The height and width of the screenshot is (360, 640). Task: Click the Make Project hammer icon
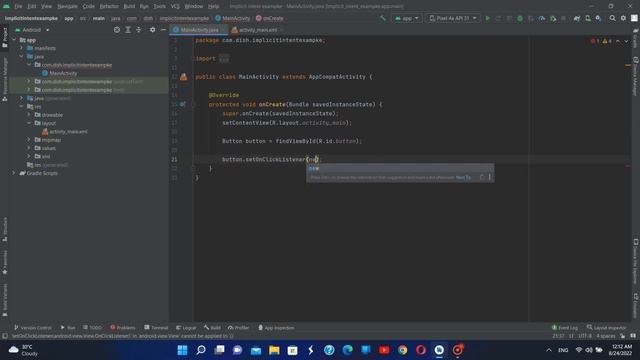click(x=382, y=18)
